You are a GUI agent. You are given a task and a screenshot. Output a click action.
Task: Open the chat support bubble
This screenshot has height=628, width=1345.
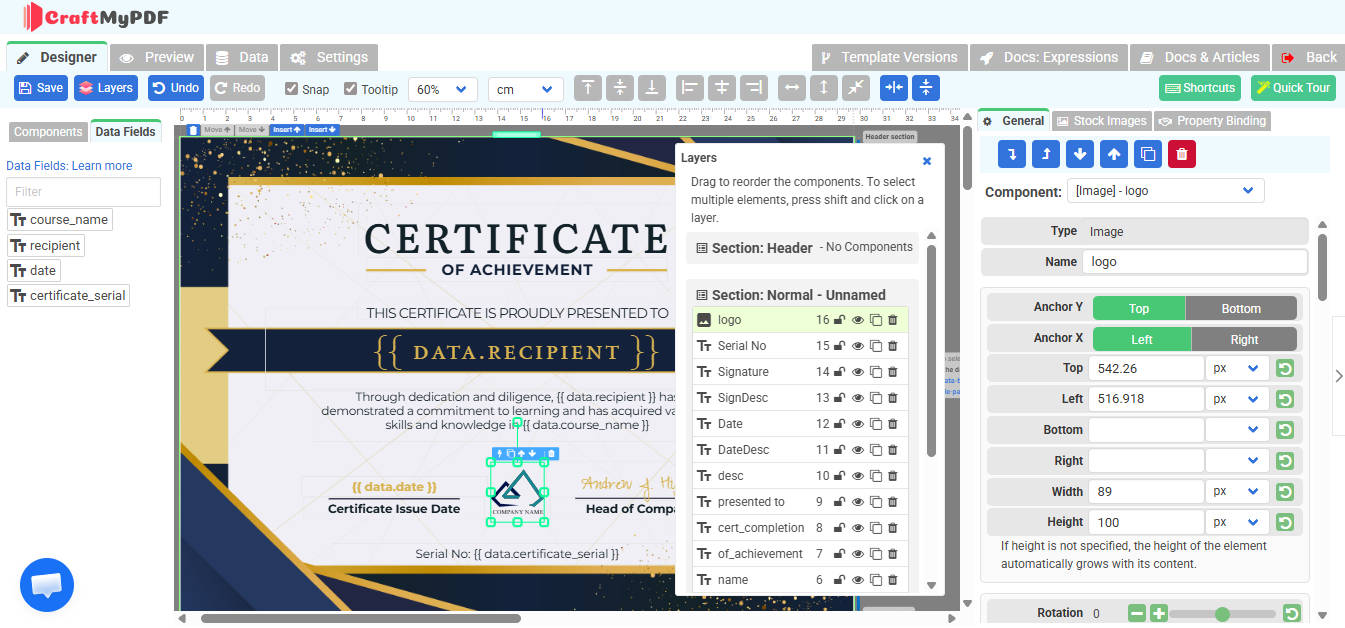47,585
